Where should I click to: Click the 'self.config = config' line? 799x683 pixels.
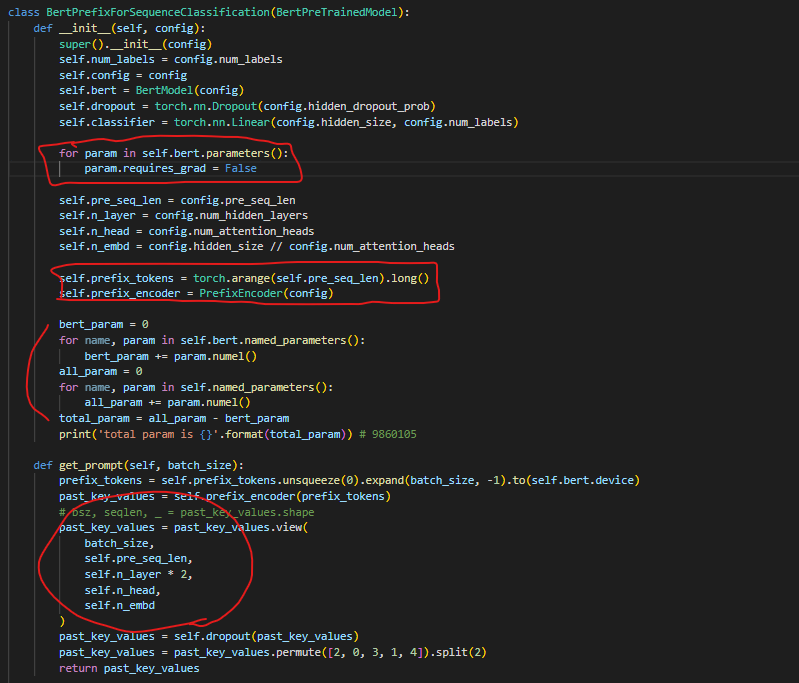(x=123, y=75)
